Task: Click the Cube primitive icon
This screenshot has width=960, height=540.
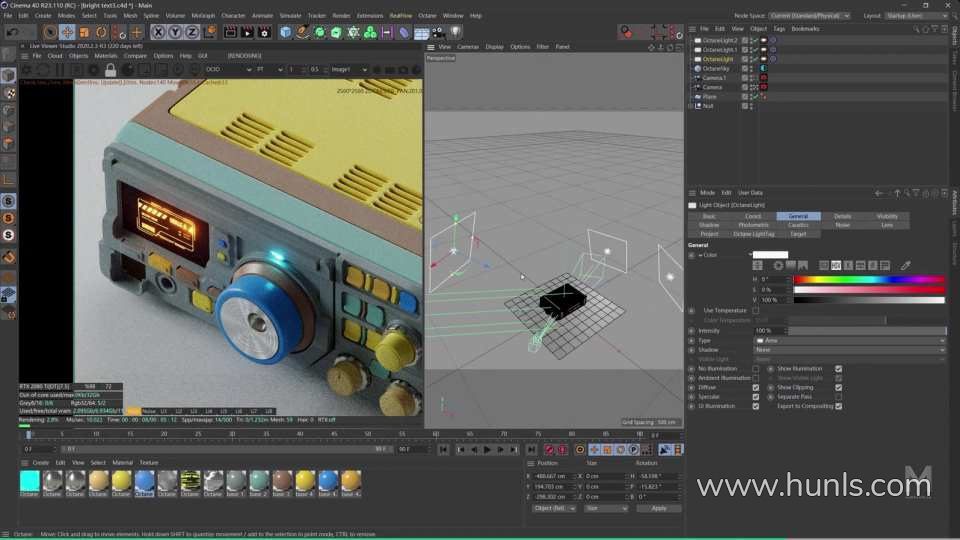Action: pos(286,32)
